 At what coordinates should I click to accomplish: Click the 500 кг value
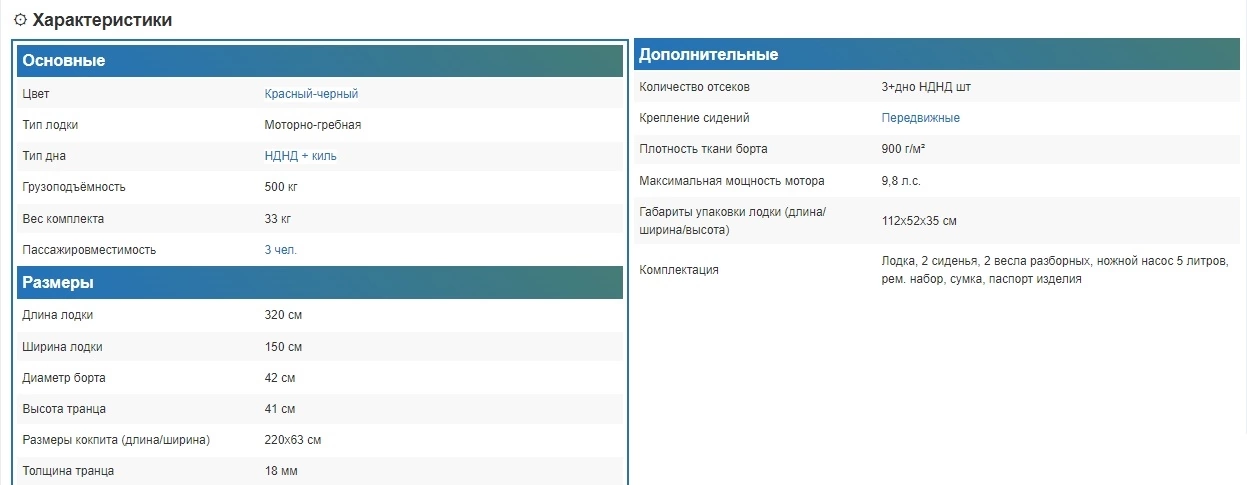[x=281, y=187]
